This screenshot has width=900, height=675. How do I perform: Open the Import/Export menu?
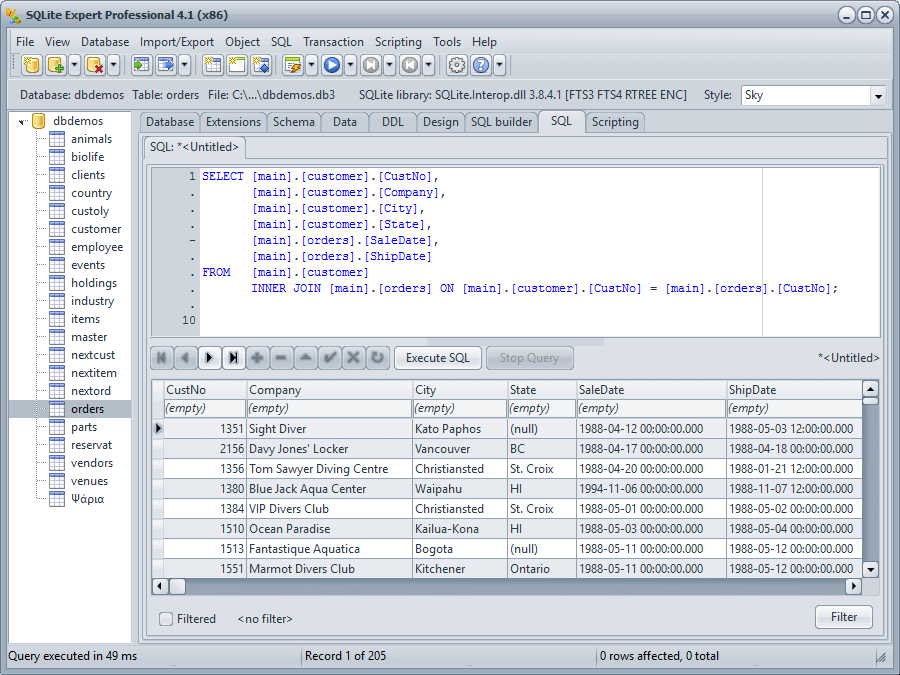tap(177, 42)
